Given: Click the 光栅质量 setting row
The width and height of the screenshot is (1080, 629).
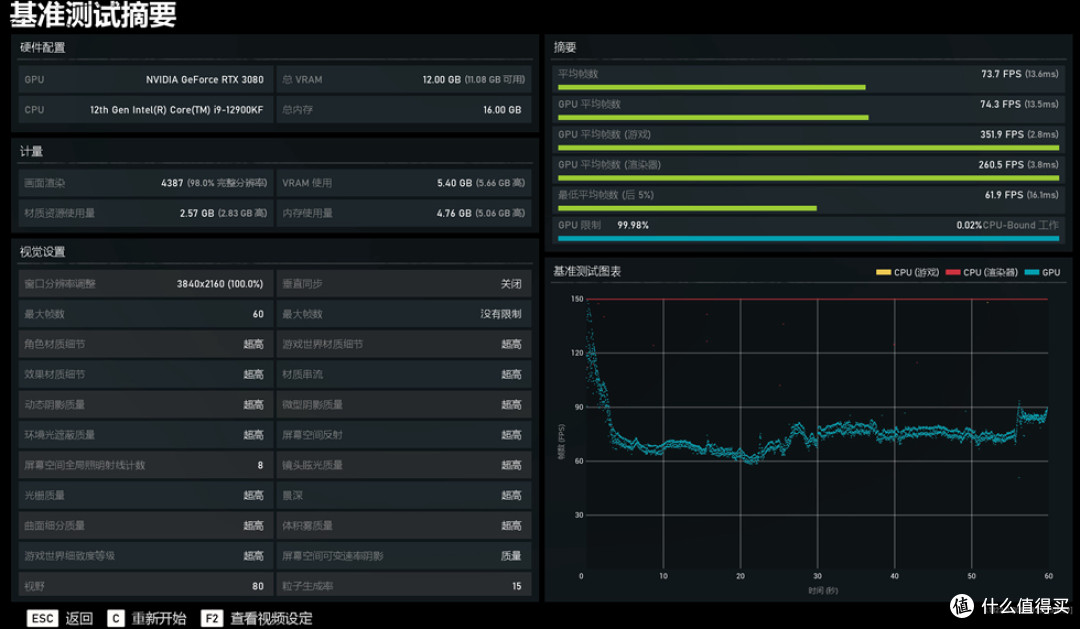Looking at the screenshot, I should click(x=145, y=495).
